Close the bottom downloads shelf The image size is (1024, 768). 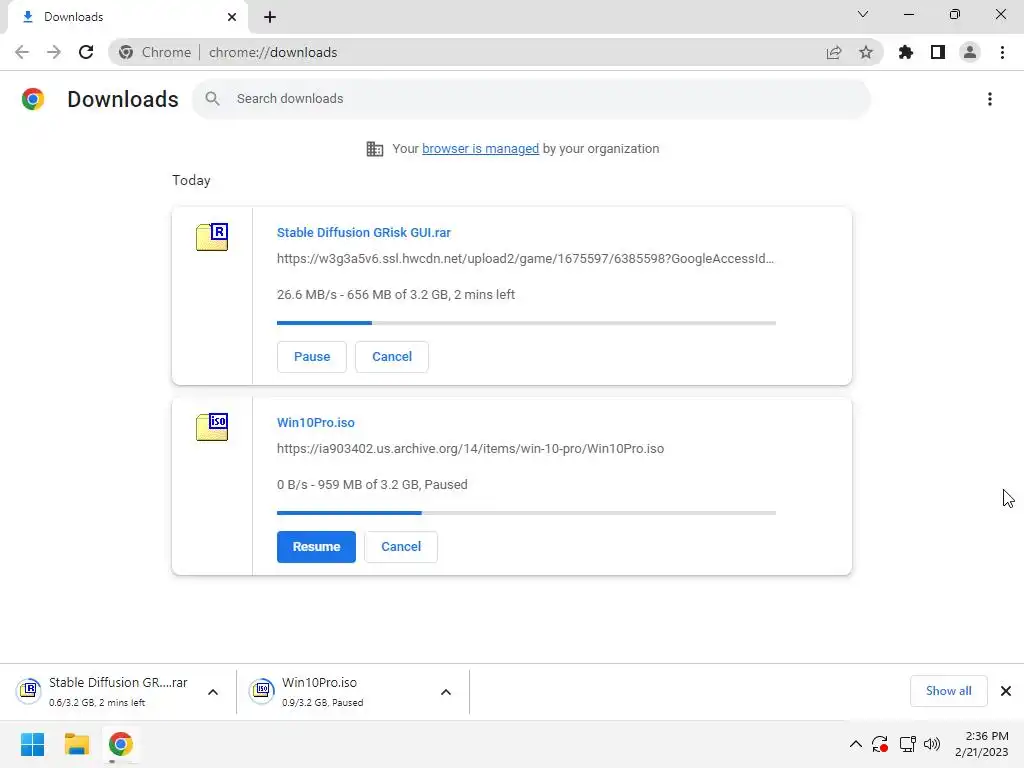point(1006,691)
